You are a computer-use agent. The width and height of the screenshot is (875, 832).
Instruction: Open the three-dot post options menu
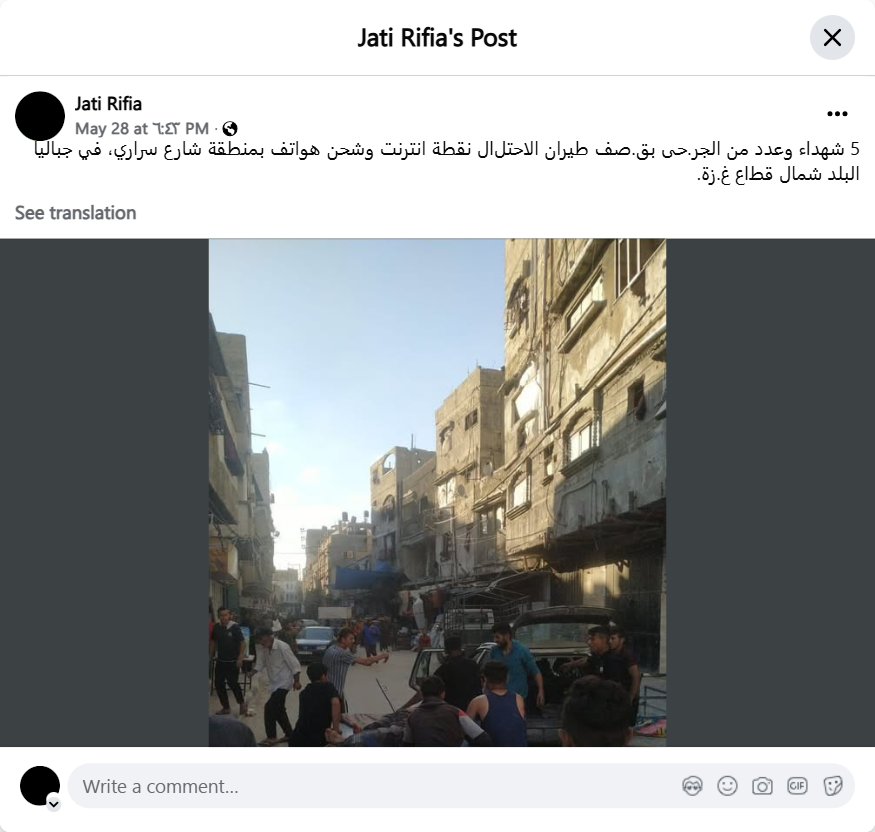coord(837,114)
